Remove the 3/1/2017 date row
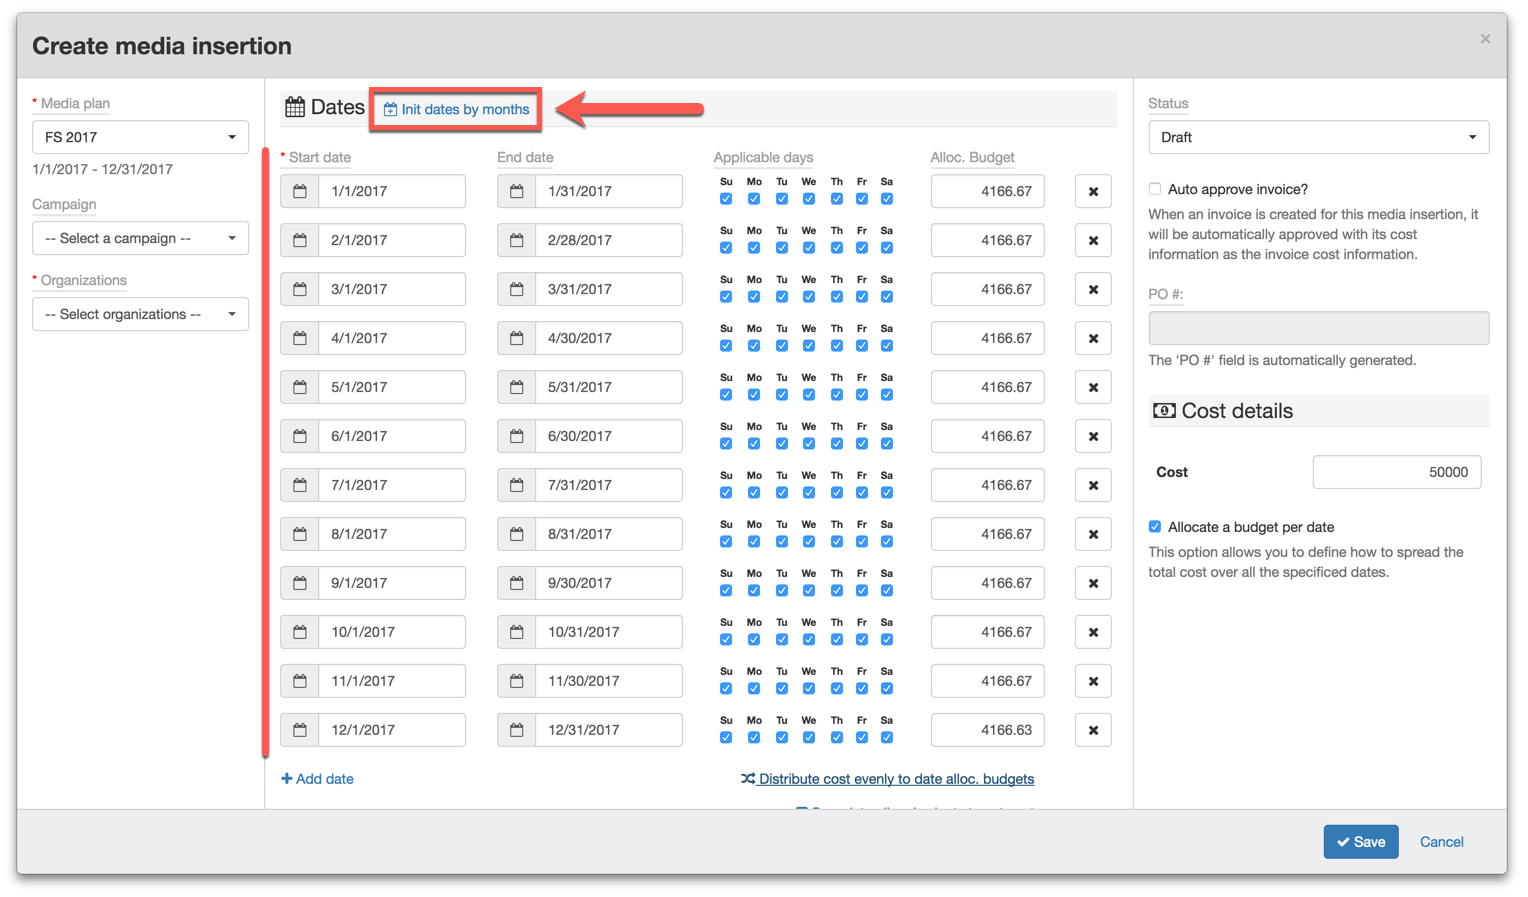Screen dimensions: 1528x897 pyautogui.click(x=1093, y=290)
